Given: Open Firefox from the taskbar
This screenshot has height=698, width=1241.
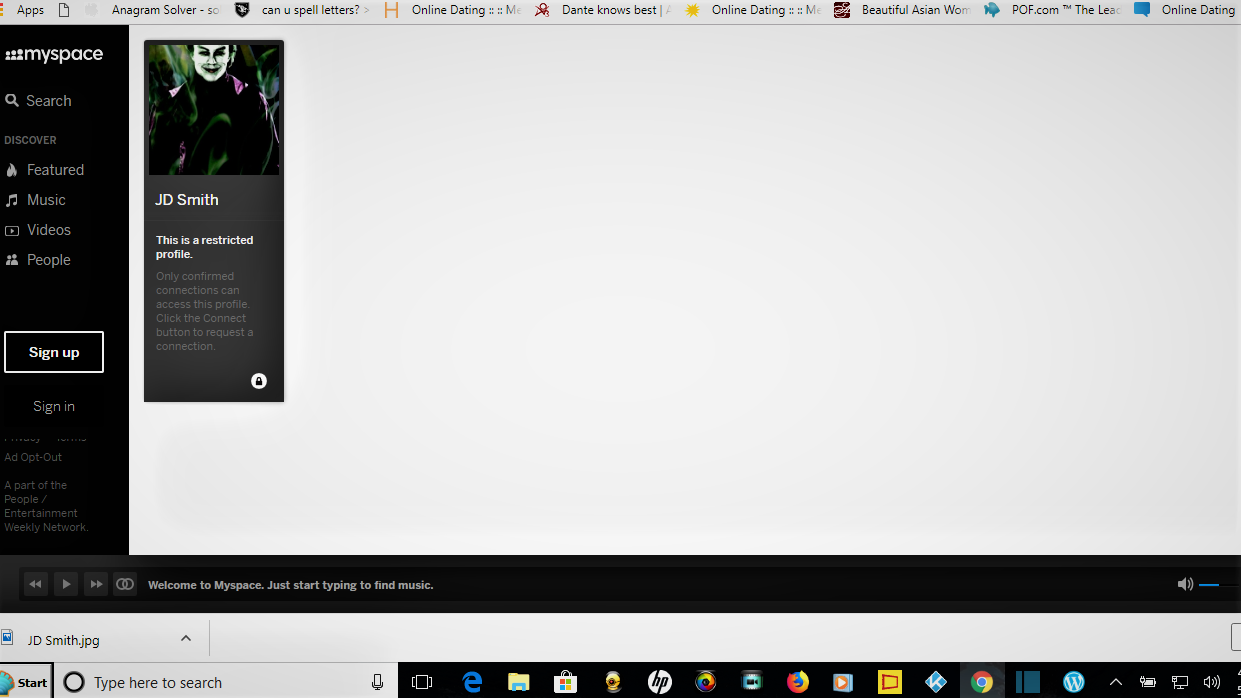Looking at the screenshot, I should (797, 682).
